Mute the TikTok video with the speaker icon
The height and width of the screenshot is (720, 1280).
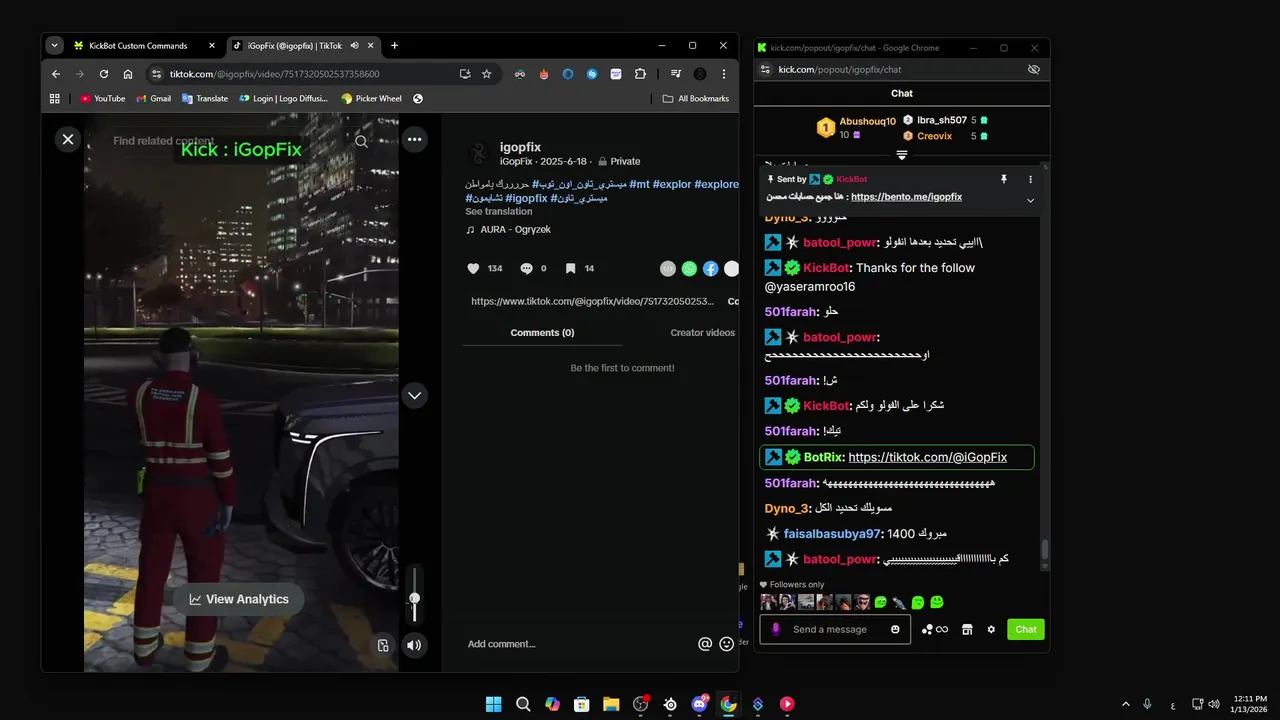[x=414, y=645]
